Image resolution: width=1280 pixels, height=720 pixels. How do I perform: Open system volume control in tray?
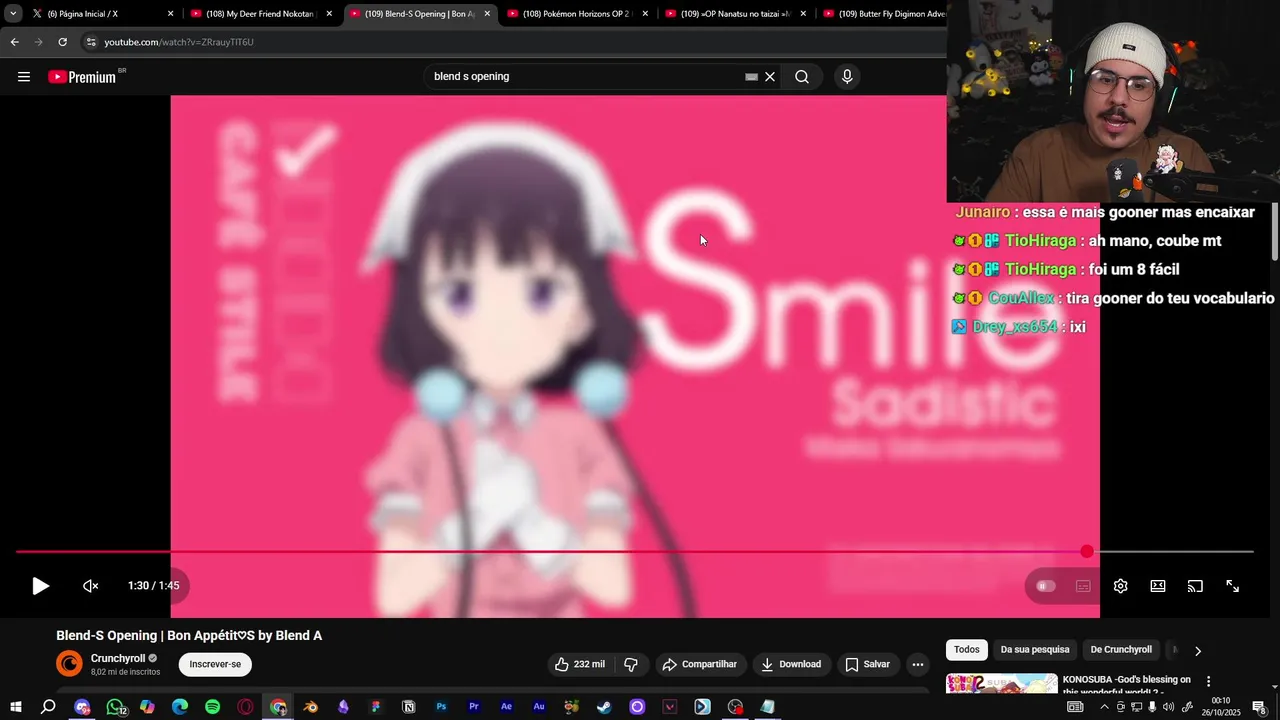tap(1169, 707)
